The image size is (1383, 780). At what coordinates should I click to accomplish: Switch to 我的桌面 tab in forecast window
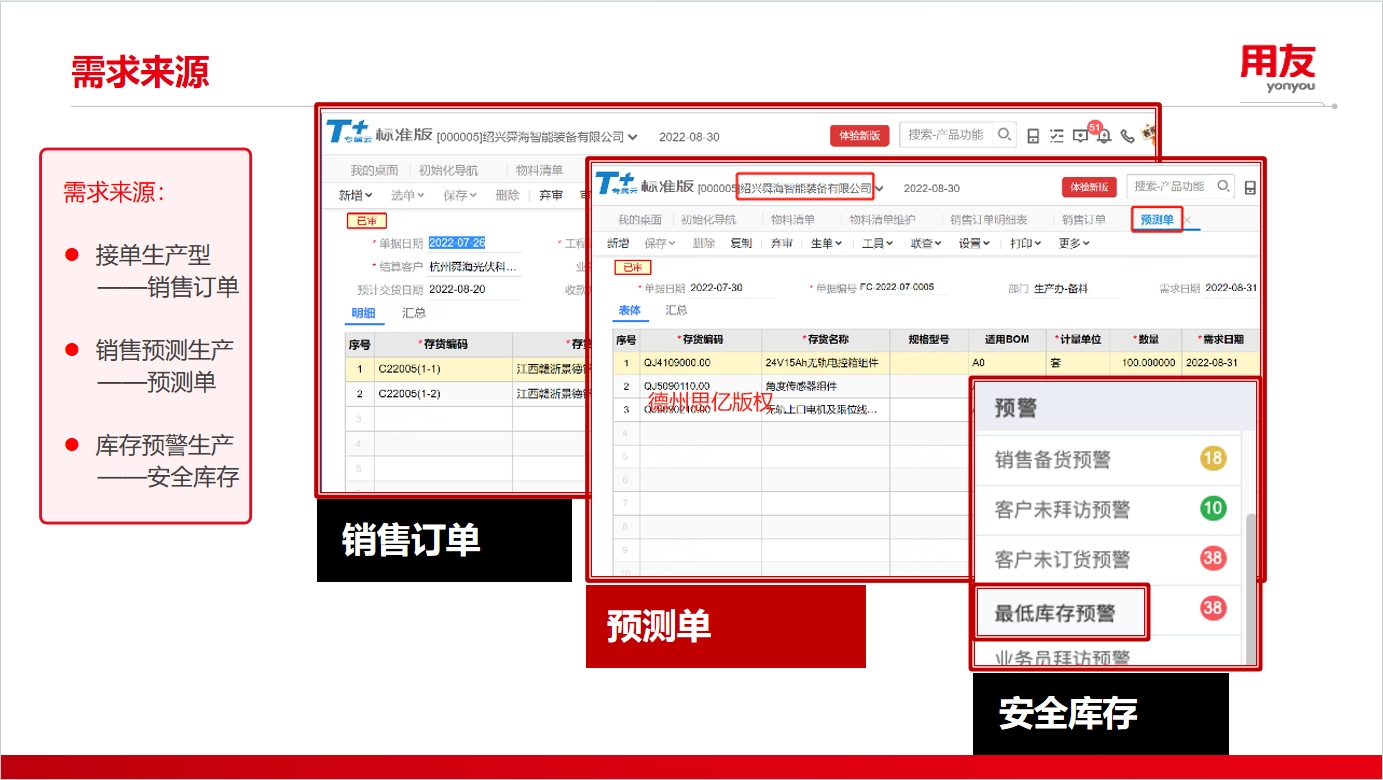(639, 220)
